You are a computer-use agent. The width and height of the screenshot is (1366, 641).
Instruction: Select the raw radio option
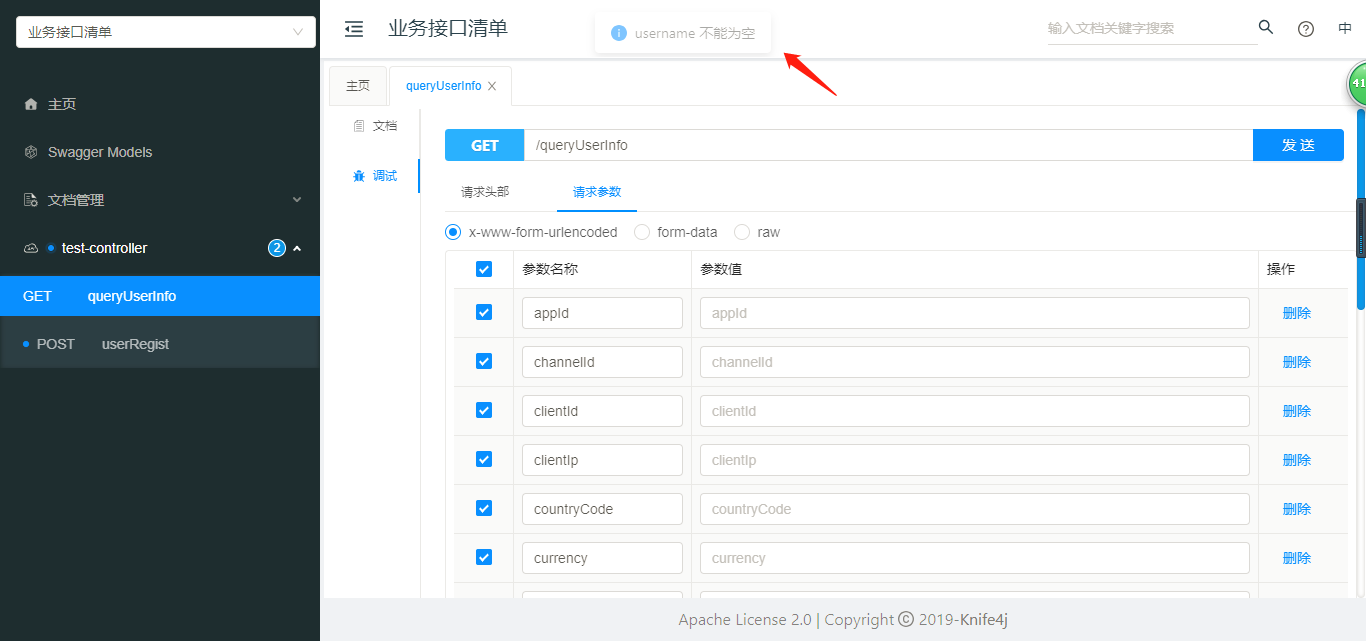pyautogui.click(x=742, y=232)
